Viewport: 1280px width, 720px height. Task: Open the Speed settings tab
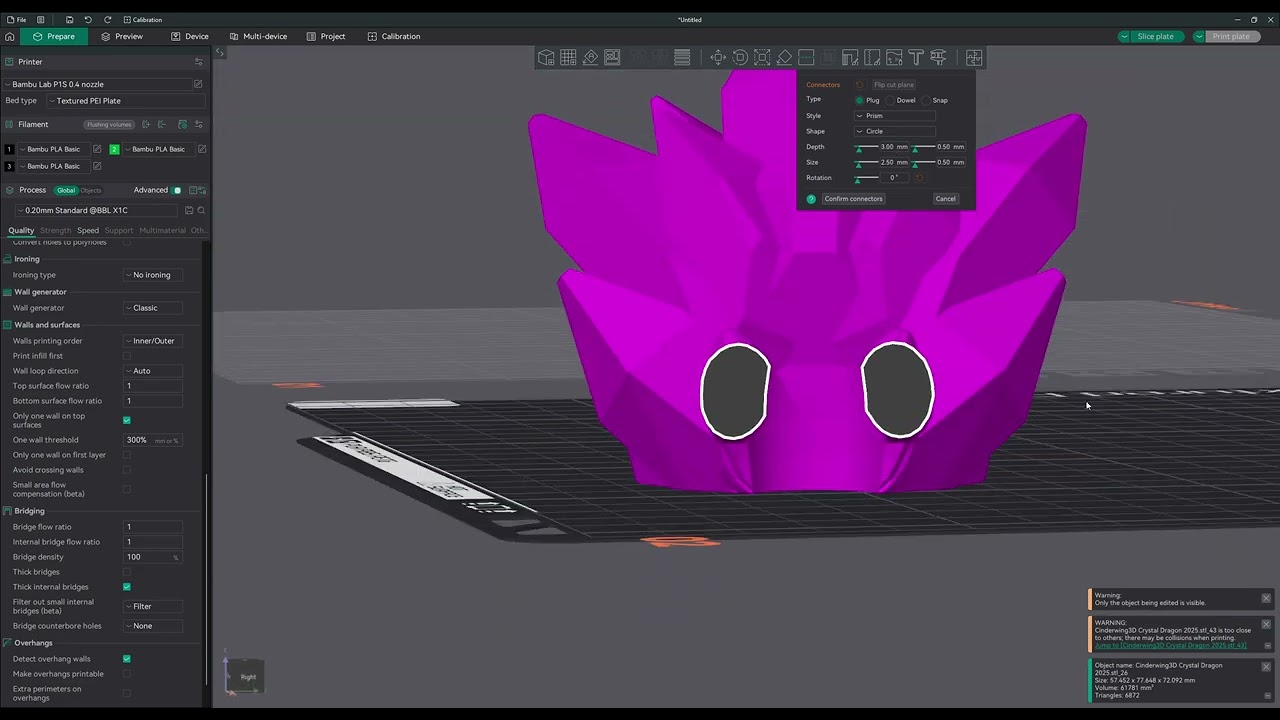88,230
